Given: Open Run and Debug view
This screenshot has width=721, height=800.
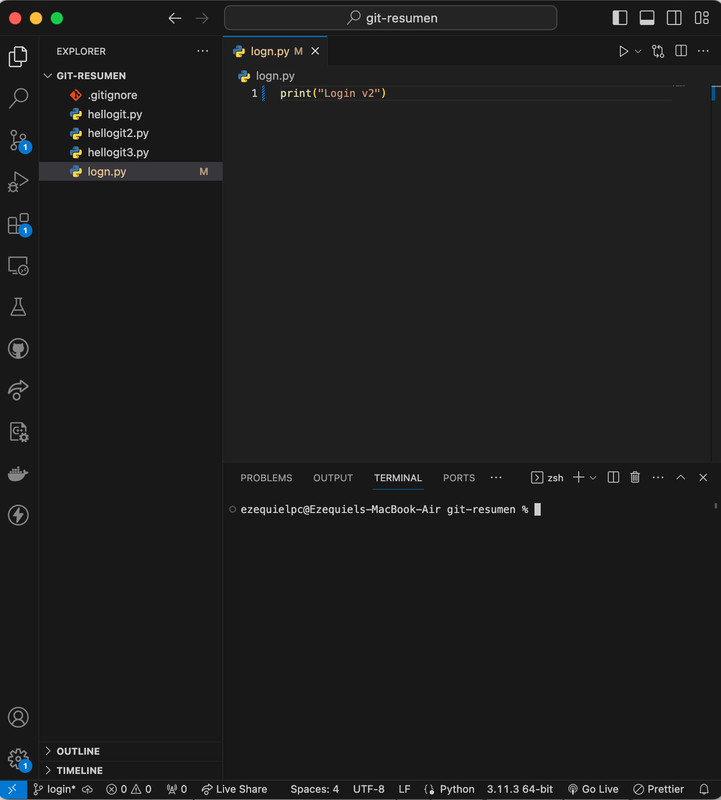Looking at the screenshot, I should 18,182.
